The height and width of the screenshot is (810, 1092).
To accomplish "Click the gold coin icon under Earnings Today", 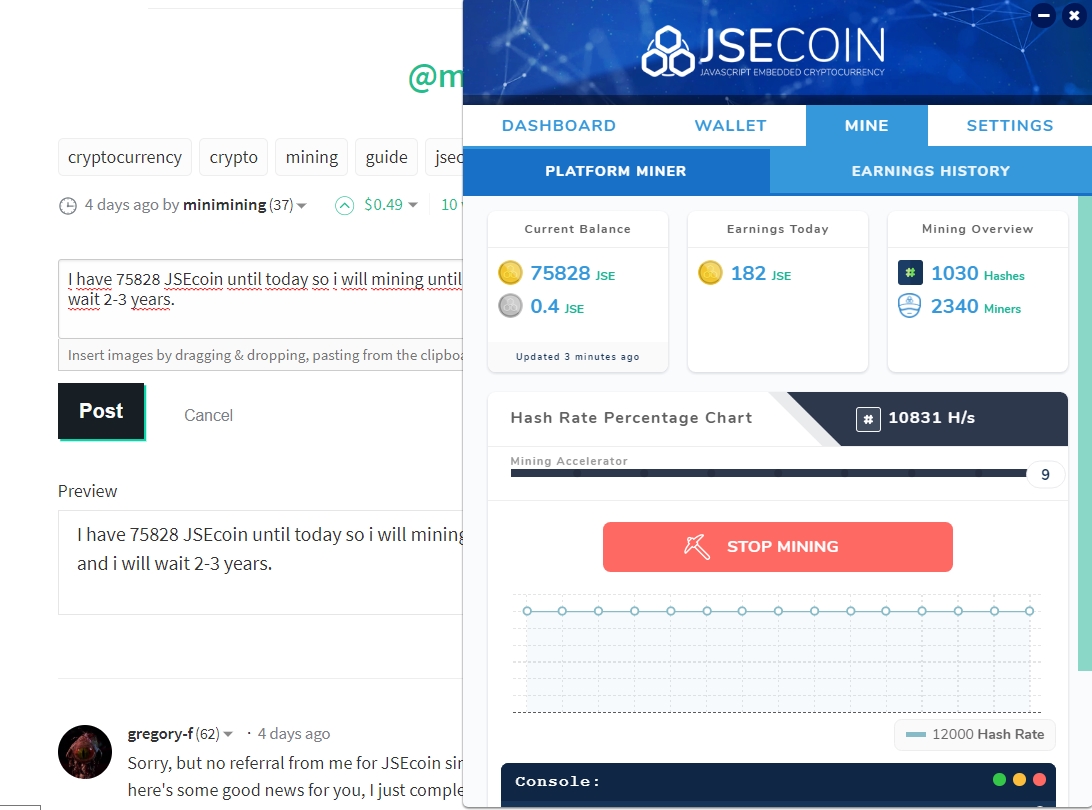I will click(710, 272).
